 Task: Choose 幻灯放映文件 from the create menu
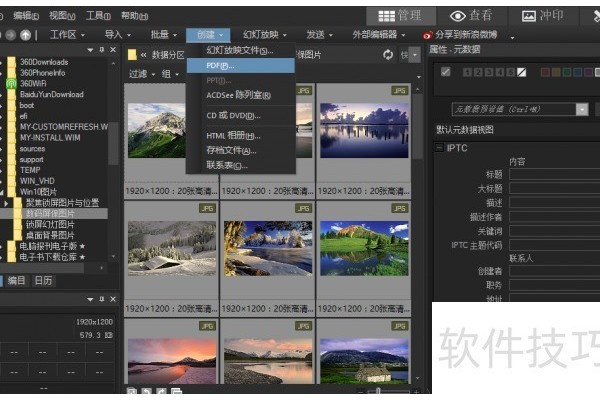(241, 50)
